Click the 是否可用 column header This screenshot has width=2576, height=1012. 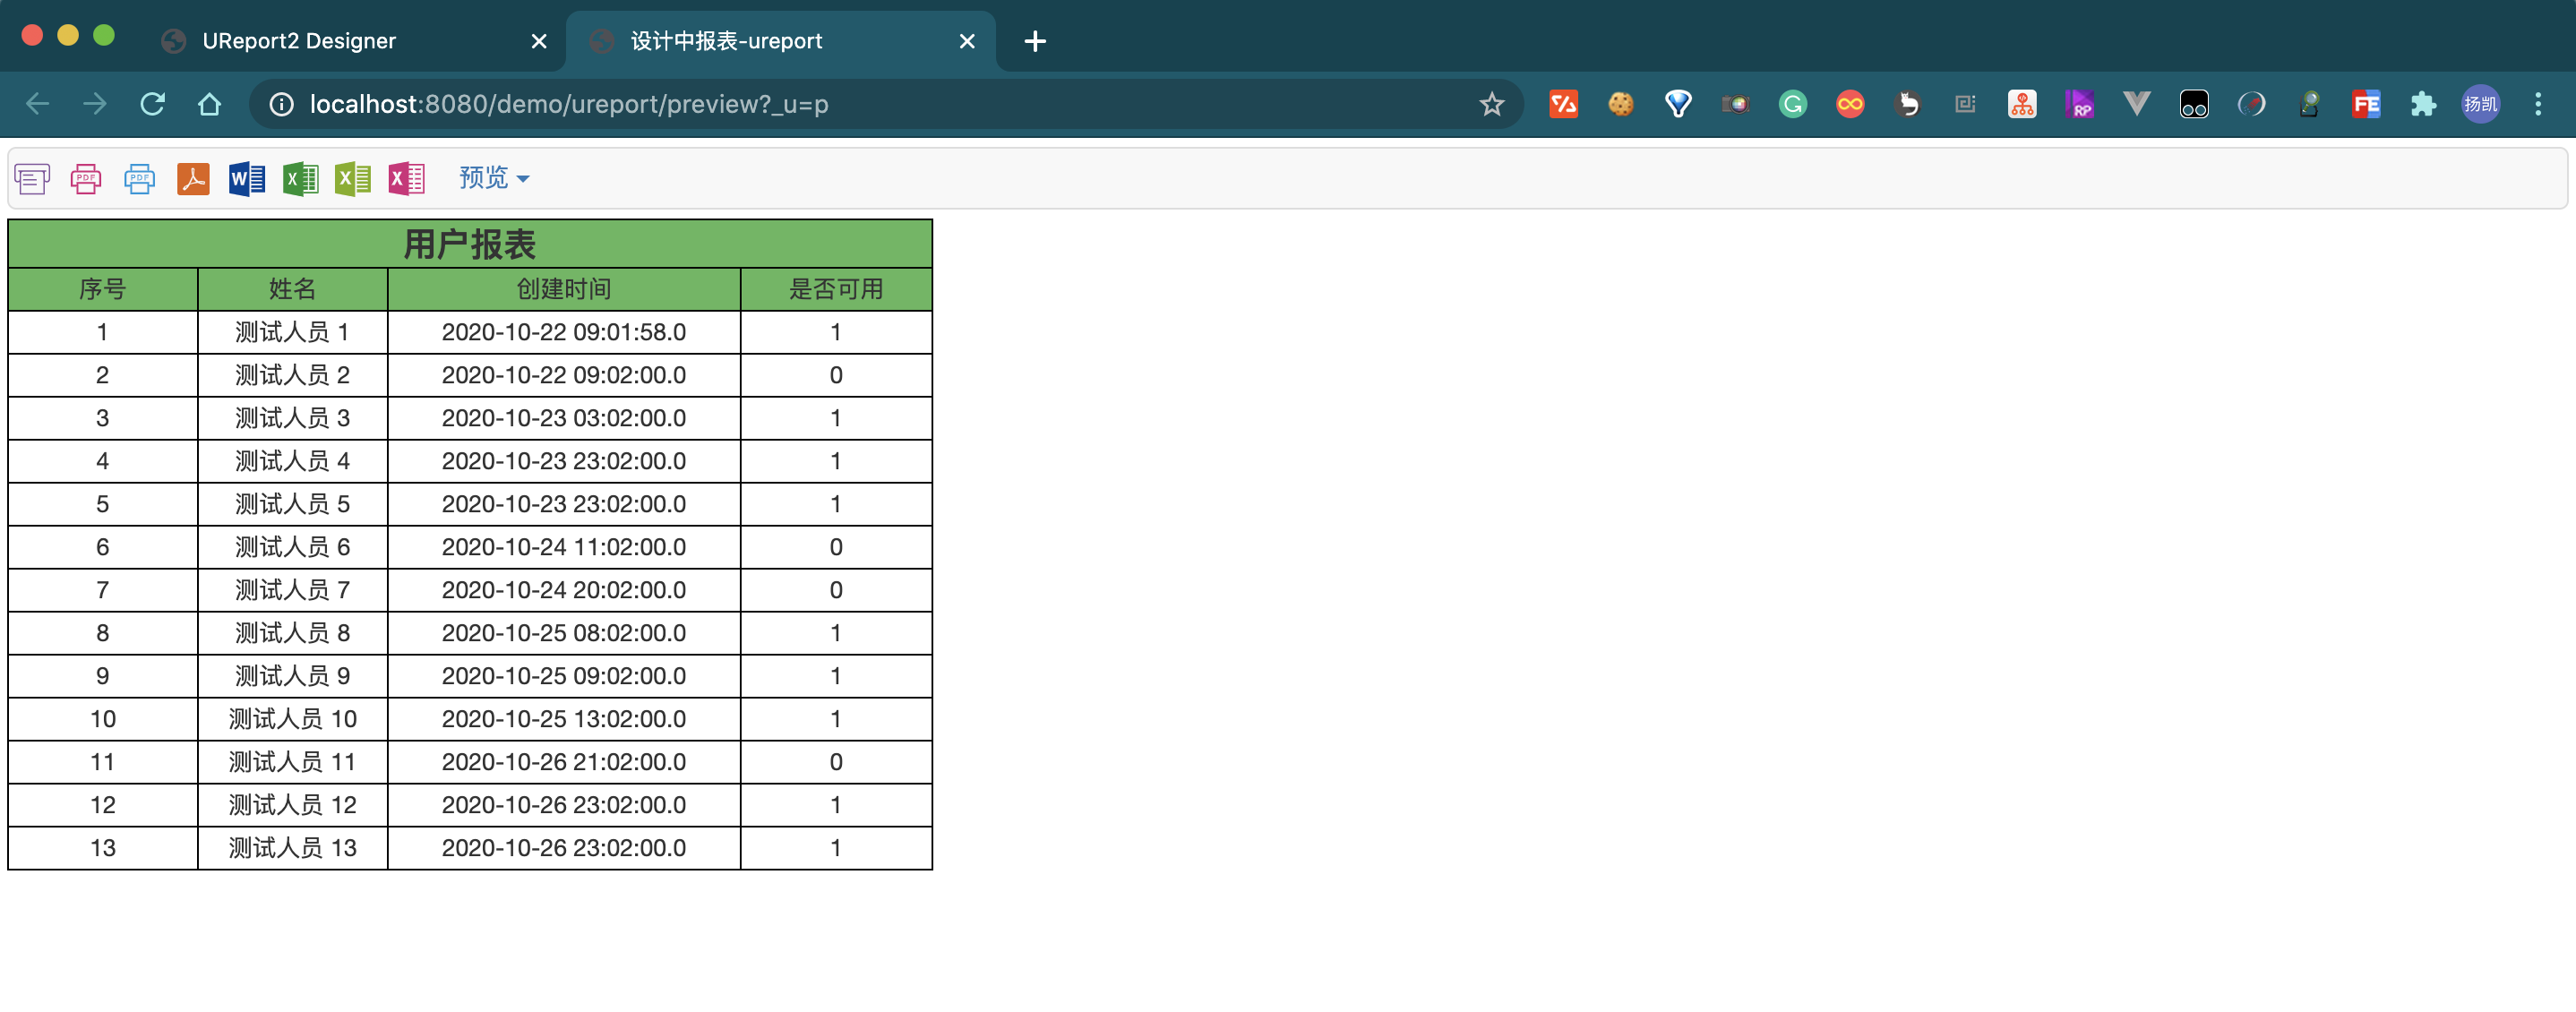(836, 289)
